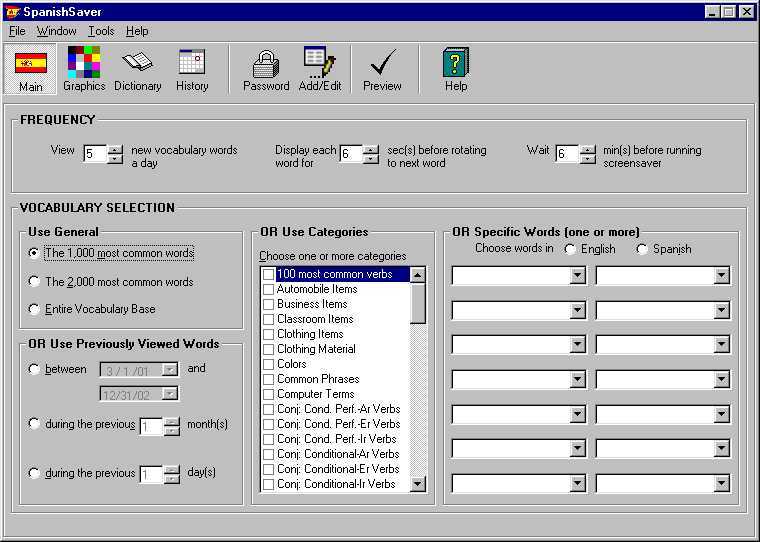Decrease minutes before running screensaver
This screenshot has height=542, width=760.
coord(587,159)
